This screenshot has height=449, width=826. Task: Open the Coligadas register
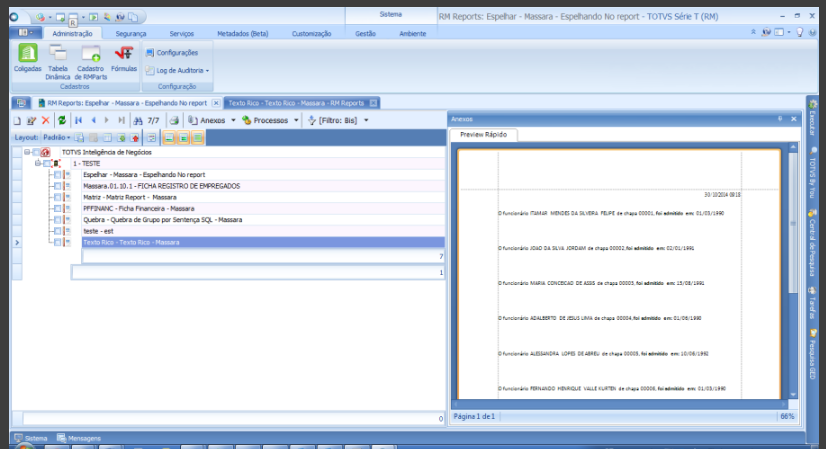click(x=27, y=58)
